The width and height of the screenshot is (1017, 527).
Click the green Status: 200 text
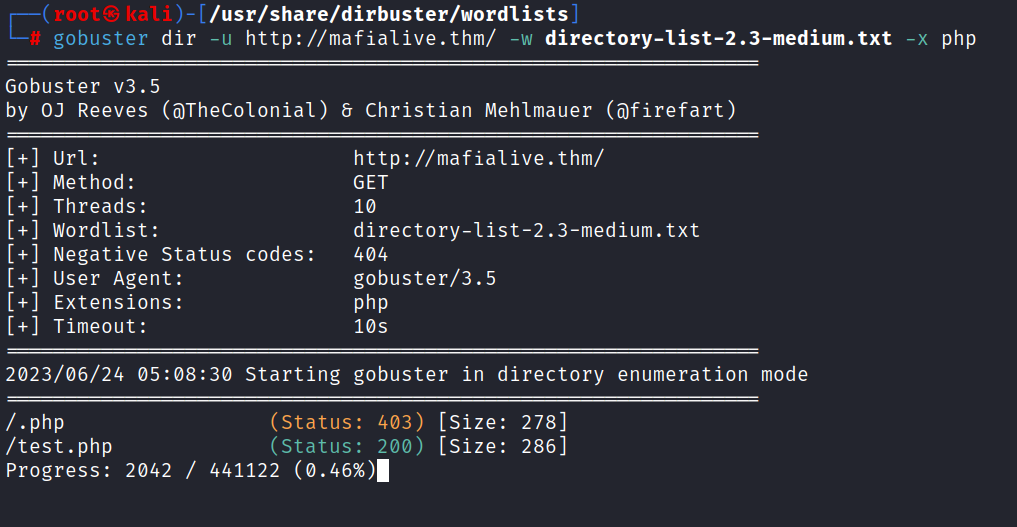coord(347,446)
